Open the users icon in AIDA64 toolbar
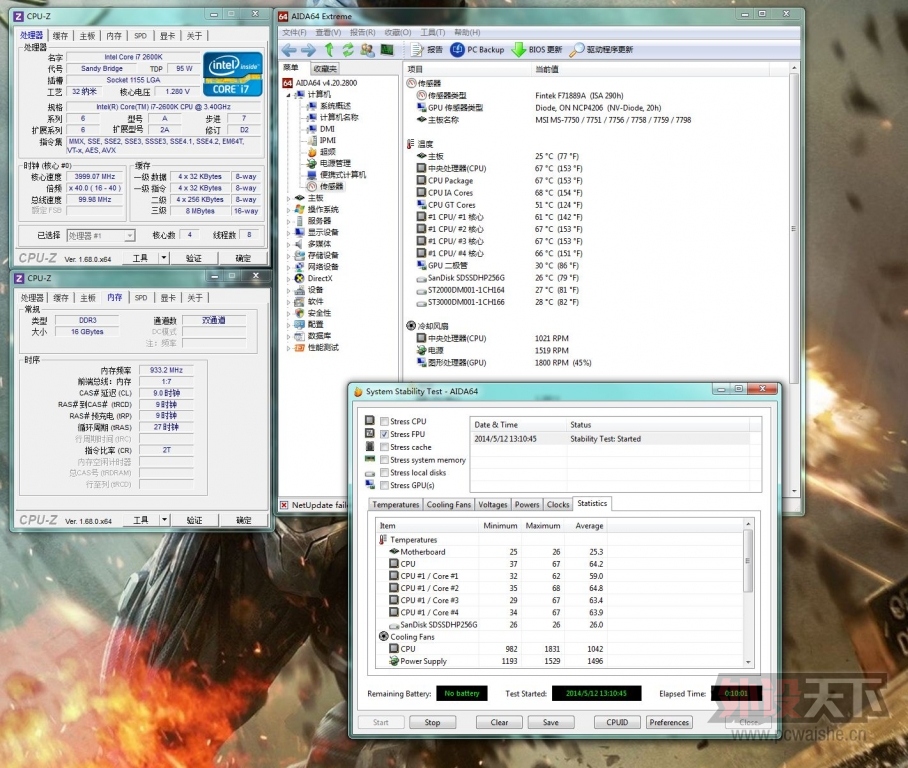 [x=367, y=50]
